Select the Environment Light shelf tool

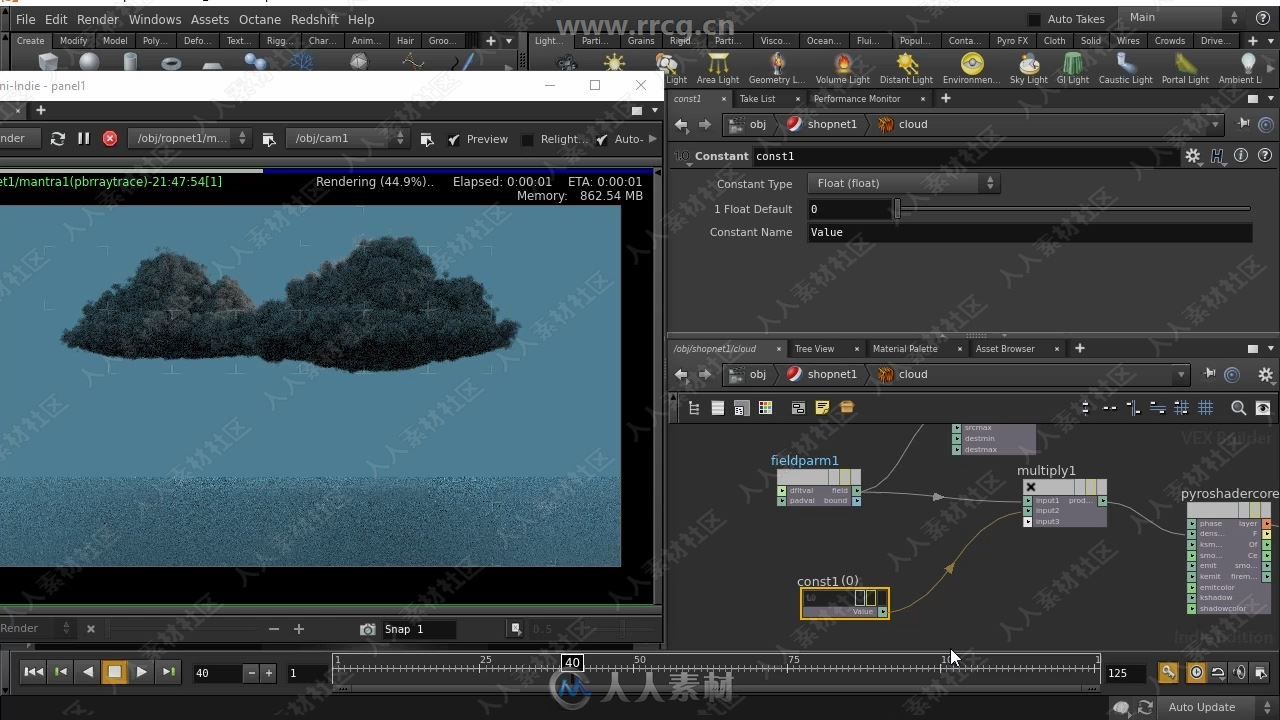[x=971, y=69]
